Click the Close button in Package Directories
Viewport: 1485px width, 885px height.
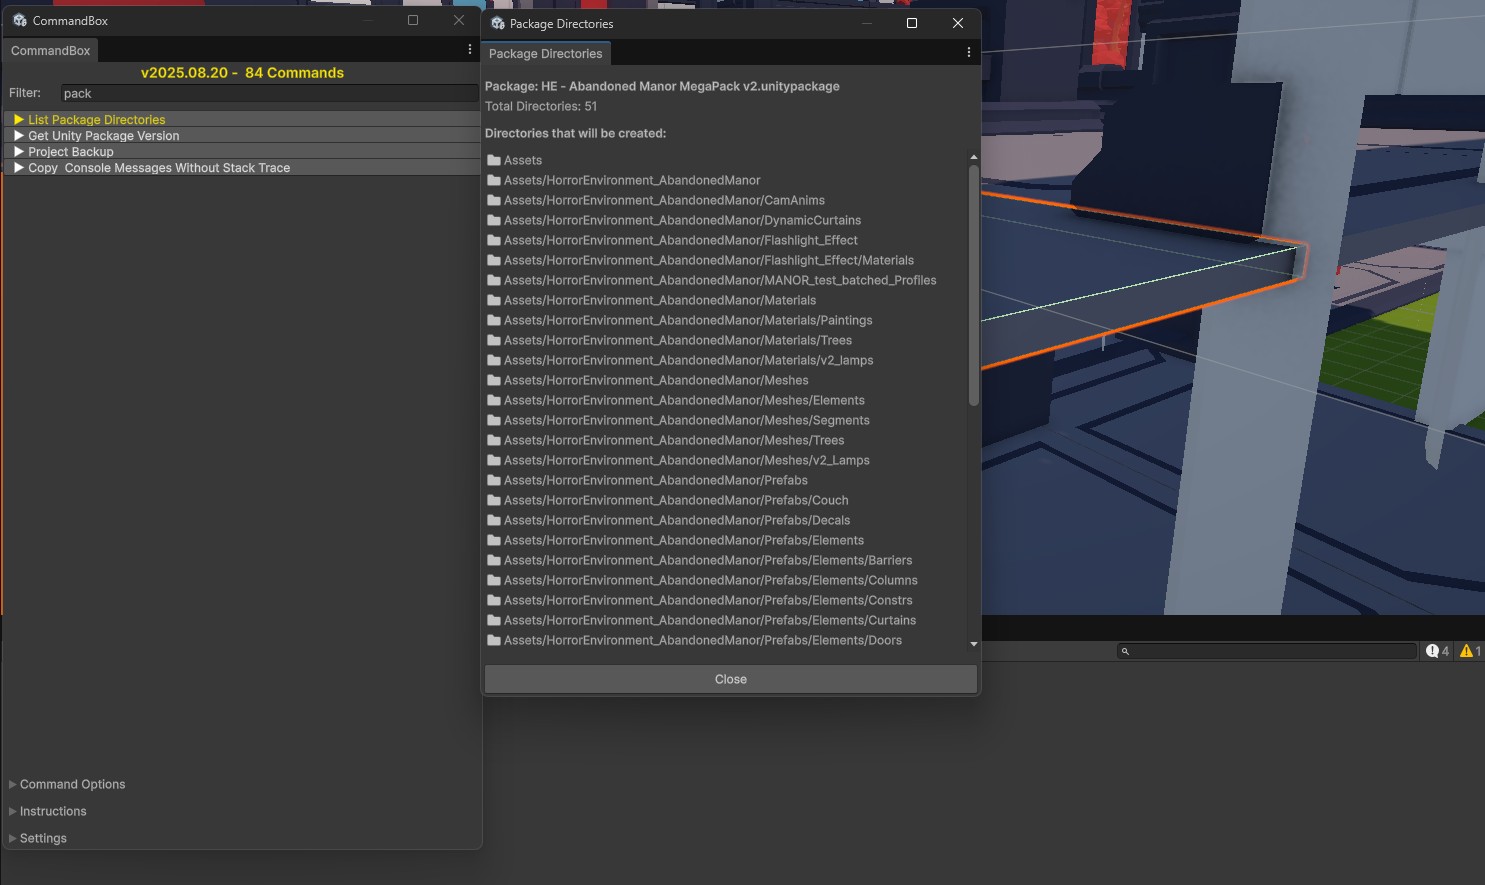click(x=731, y=679)
